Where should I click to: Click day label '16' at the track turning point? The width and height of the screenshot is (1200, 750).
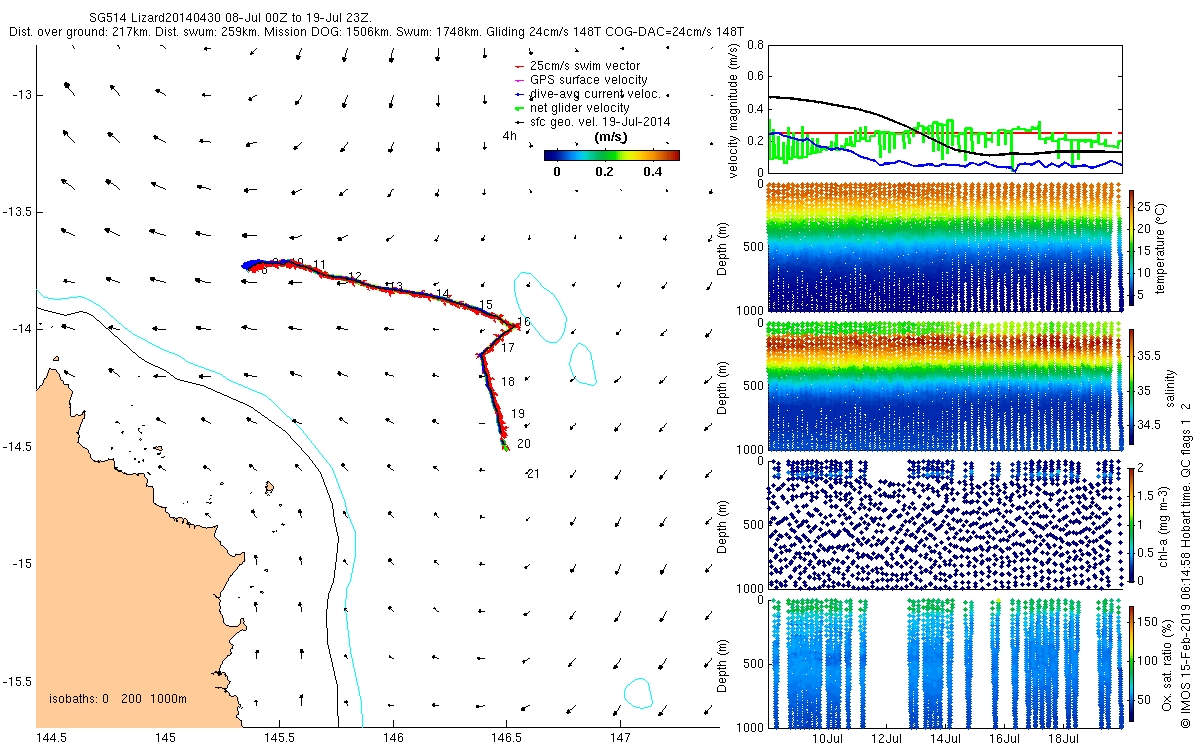click(525, 322)
